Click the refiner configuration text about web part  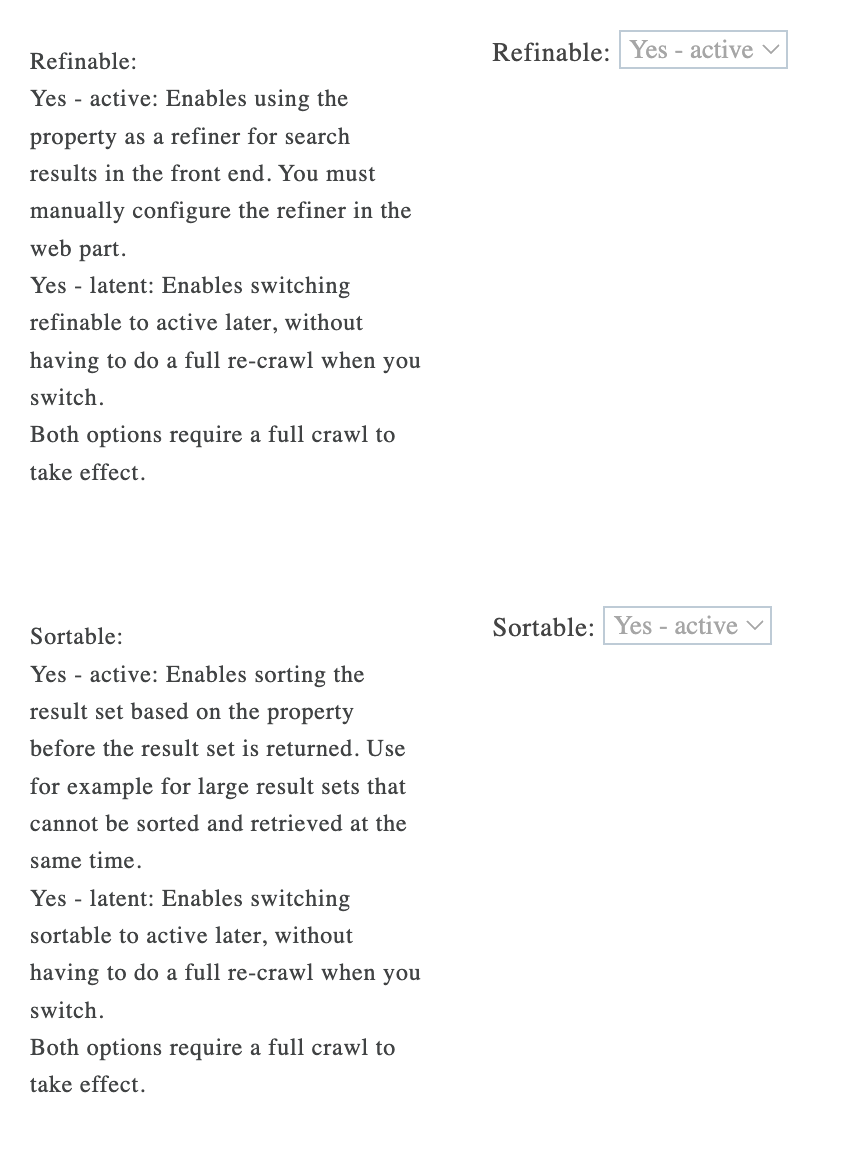(220, 229)
